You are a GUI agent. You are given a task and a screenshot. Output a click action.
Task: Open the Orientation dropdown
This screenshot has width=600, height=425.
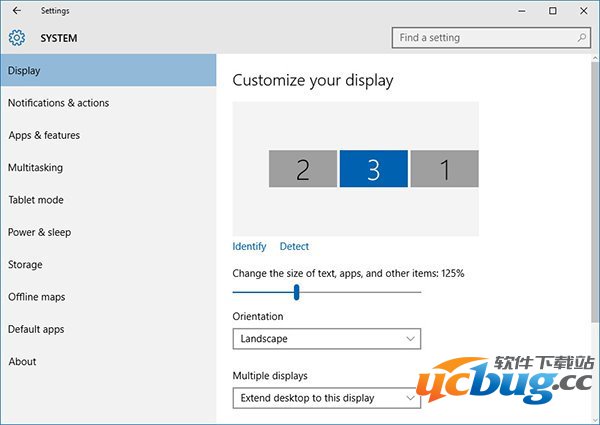[326, 339]
